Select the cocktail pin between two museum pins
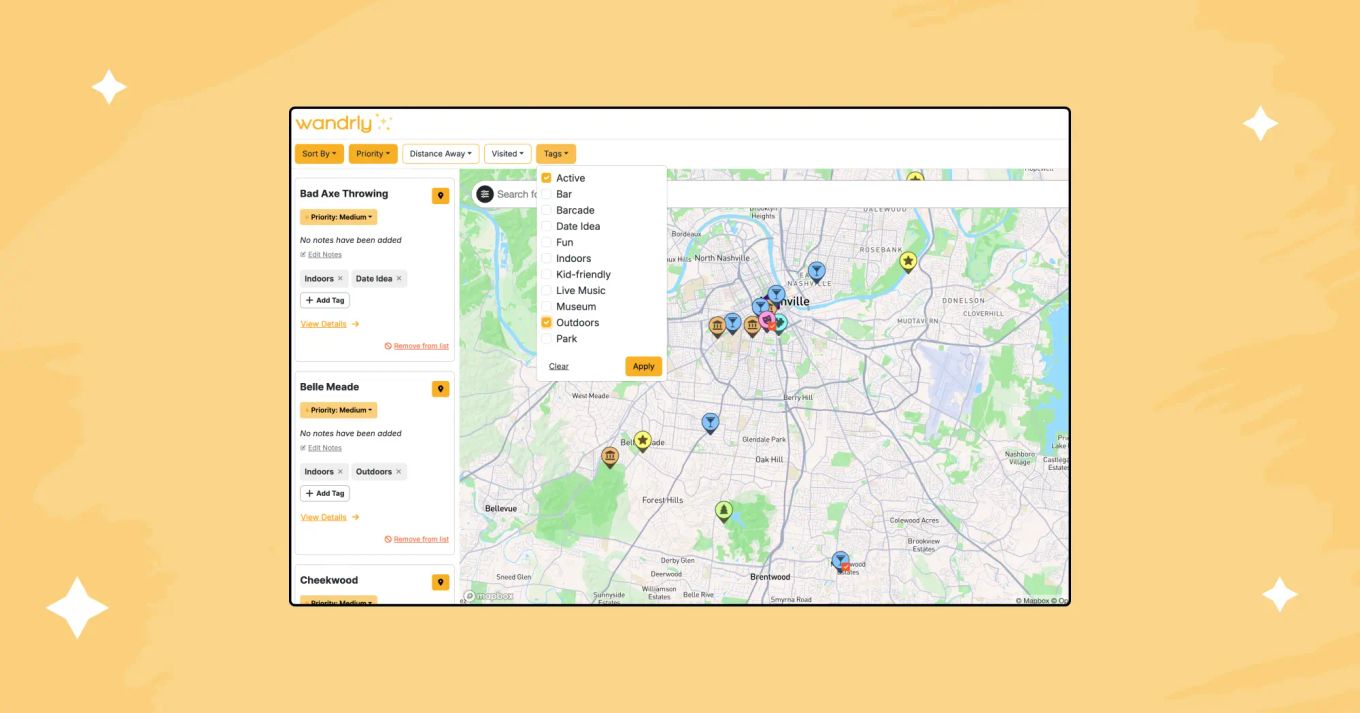The image size is (1360, 713). (733, 322)
